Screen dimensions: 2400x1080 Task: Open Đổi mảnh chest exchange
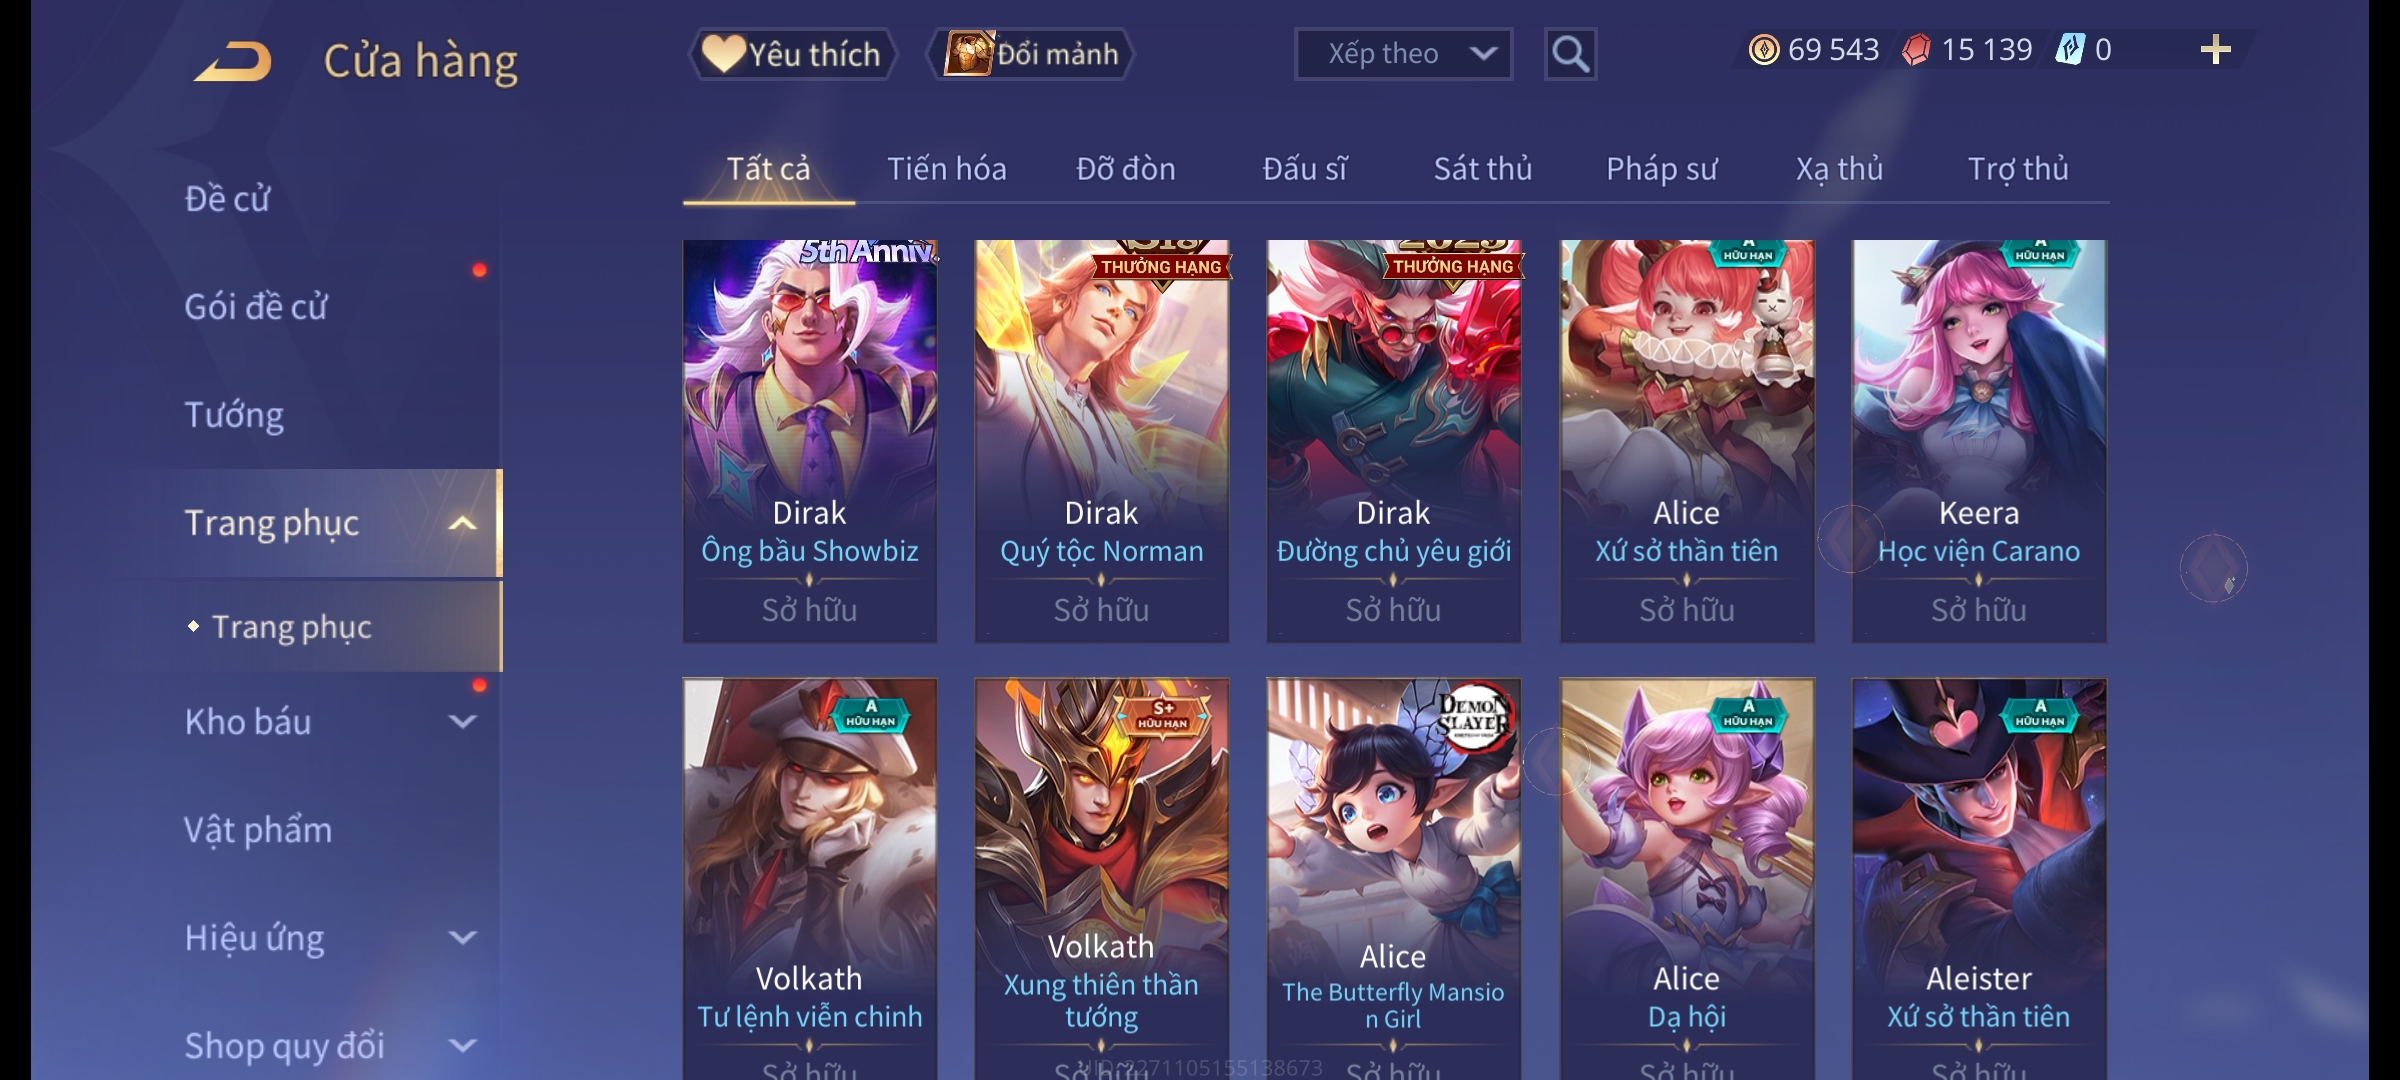click(1031, 54)
